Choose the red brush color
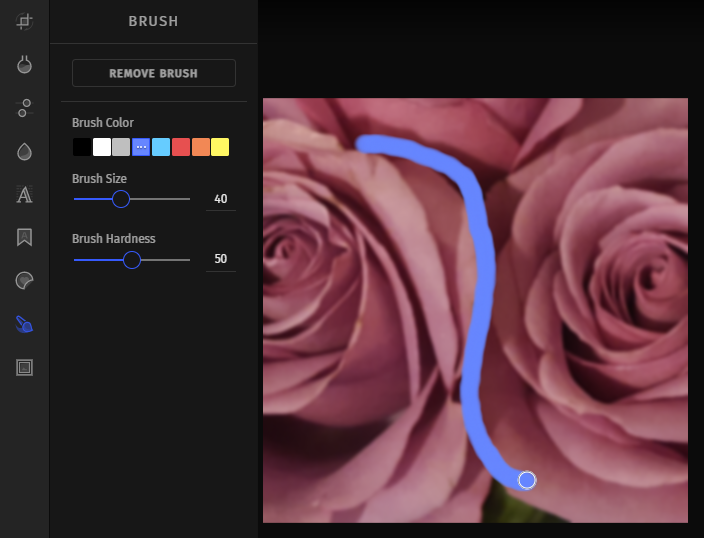The width and height of the screenshot is (704, 538). tap(180, 147)
